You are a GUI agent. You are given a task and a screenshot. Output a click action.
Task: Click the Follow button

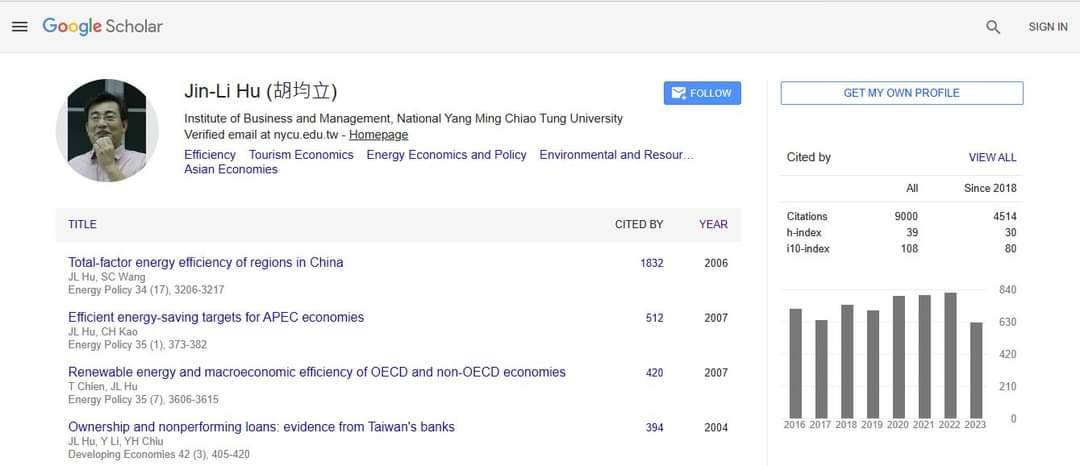tap(702, 93)
